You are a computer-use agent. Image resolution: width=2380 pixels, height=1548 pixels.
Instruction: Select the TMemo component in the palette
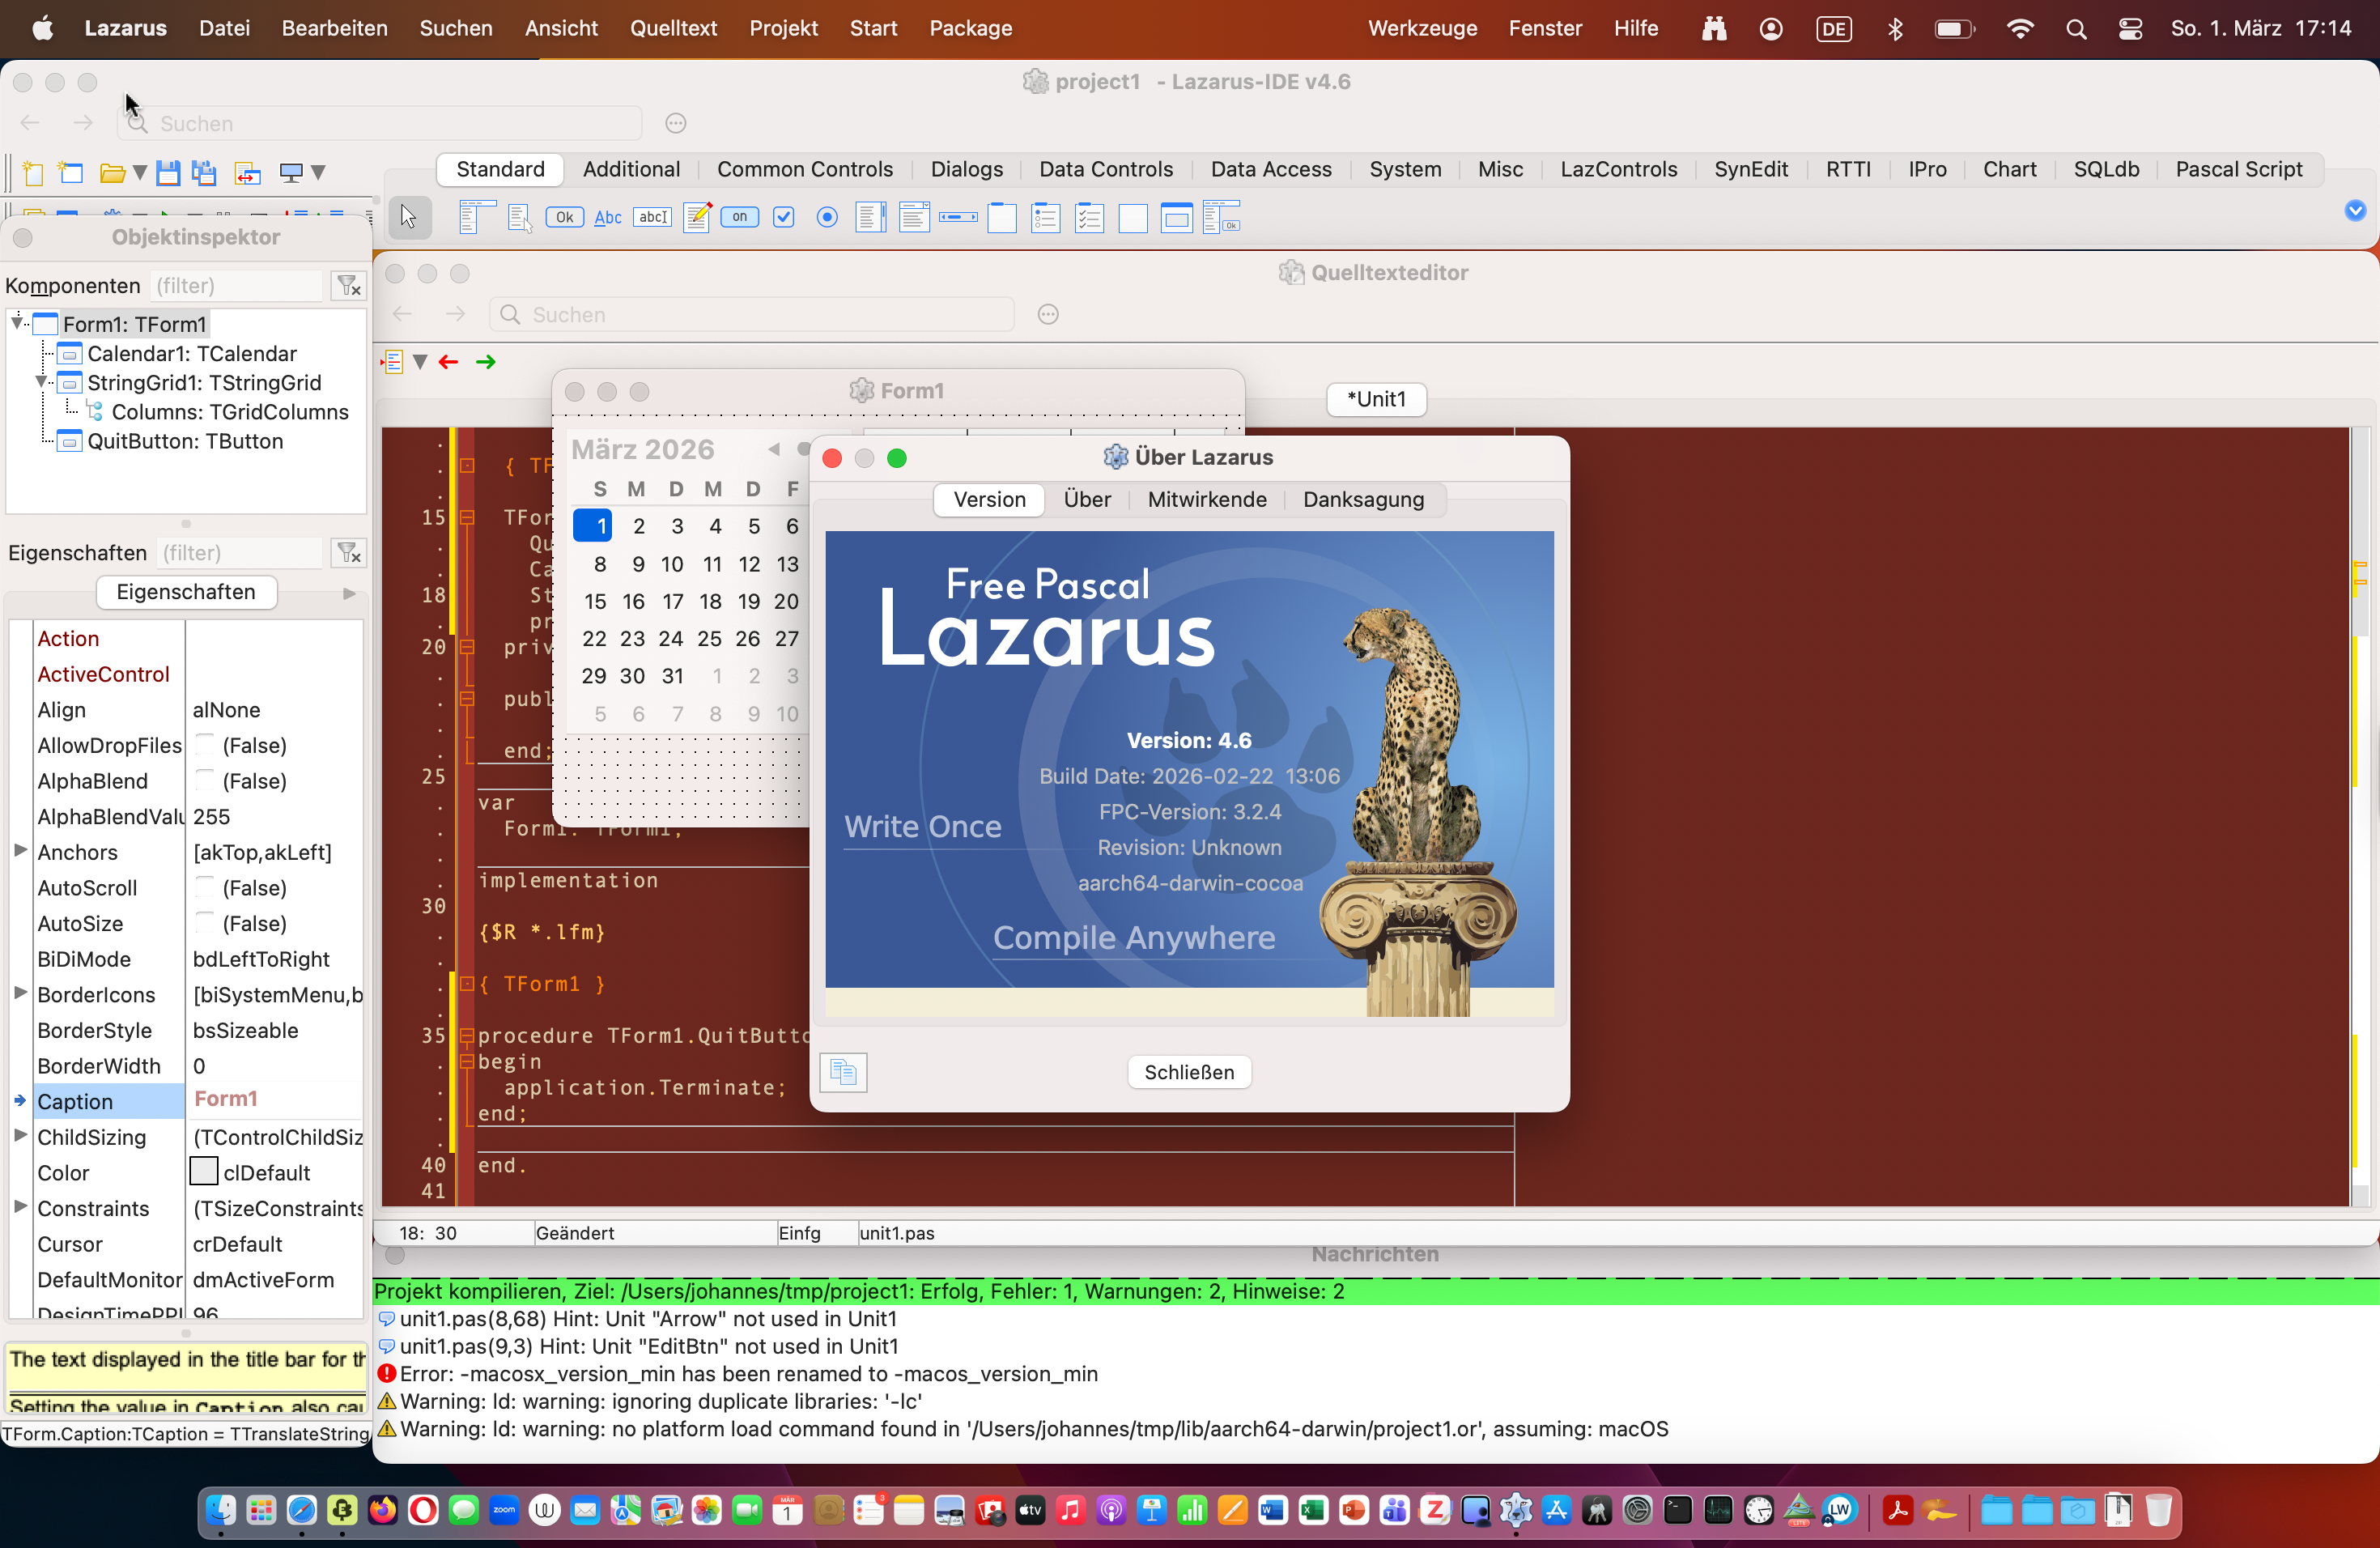click(697, 217)
